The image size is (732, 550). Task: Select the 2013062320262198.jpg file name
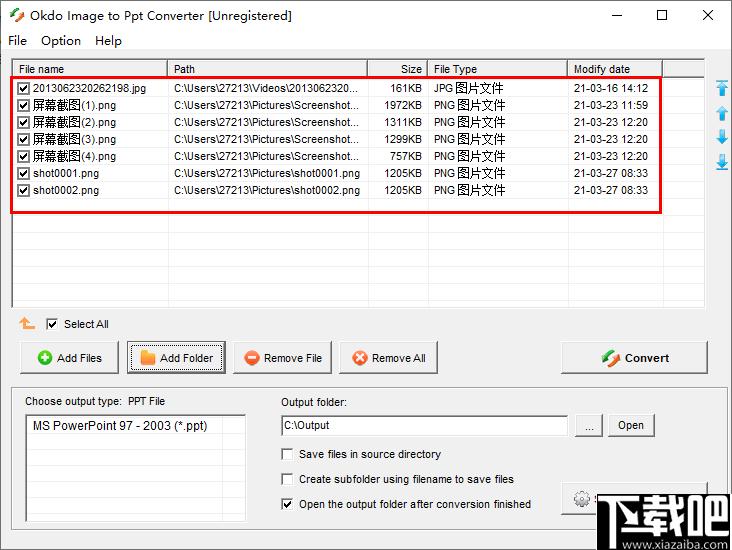[90, 88]
